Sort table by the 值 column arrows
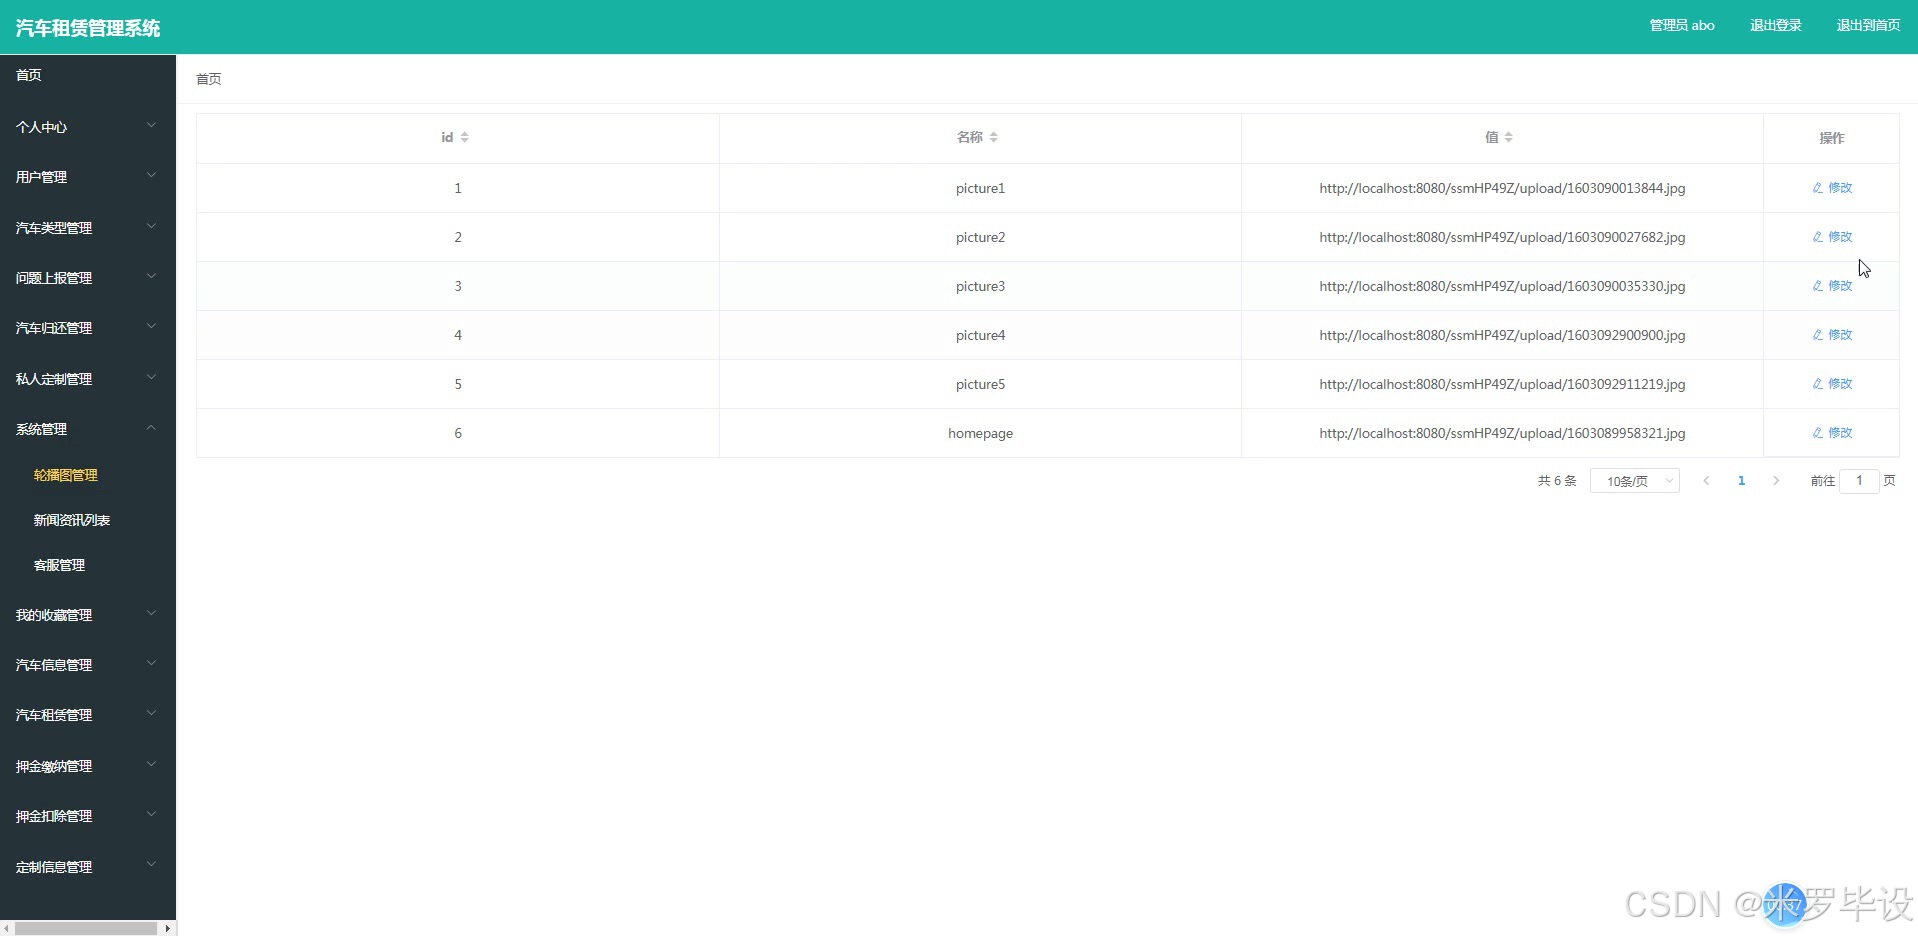 click(1508, 137)
